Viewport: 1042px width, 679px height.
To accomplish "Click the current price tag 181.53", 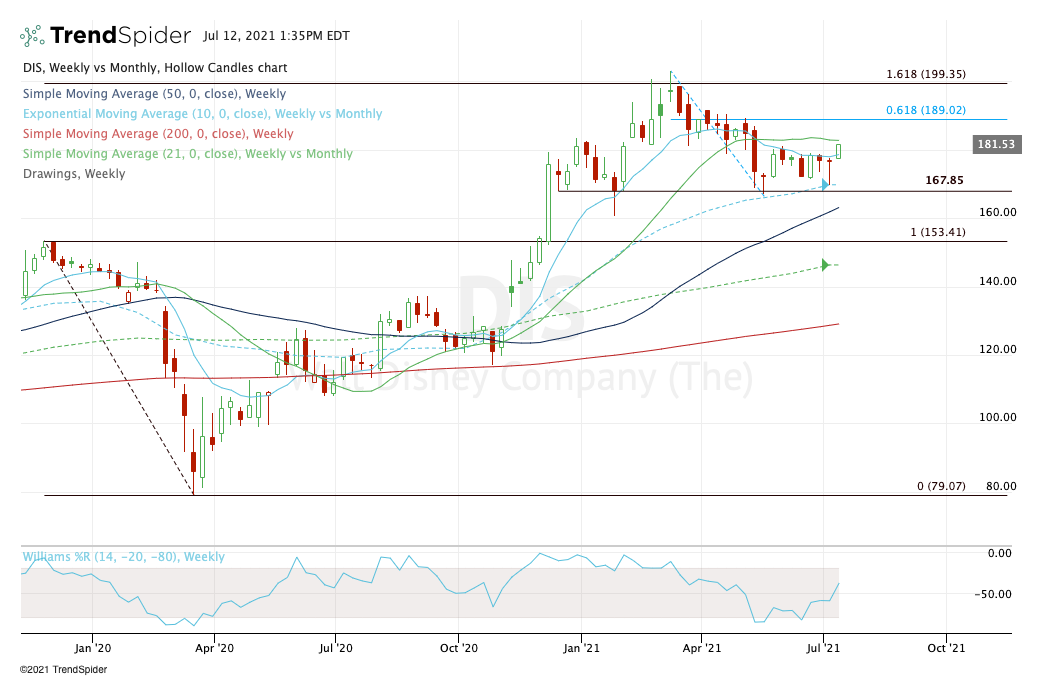I will (997, 144).
